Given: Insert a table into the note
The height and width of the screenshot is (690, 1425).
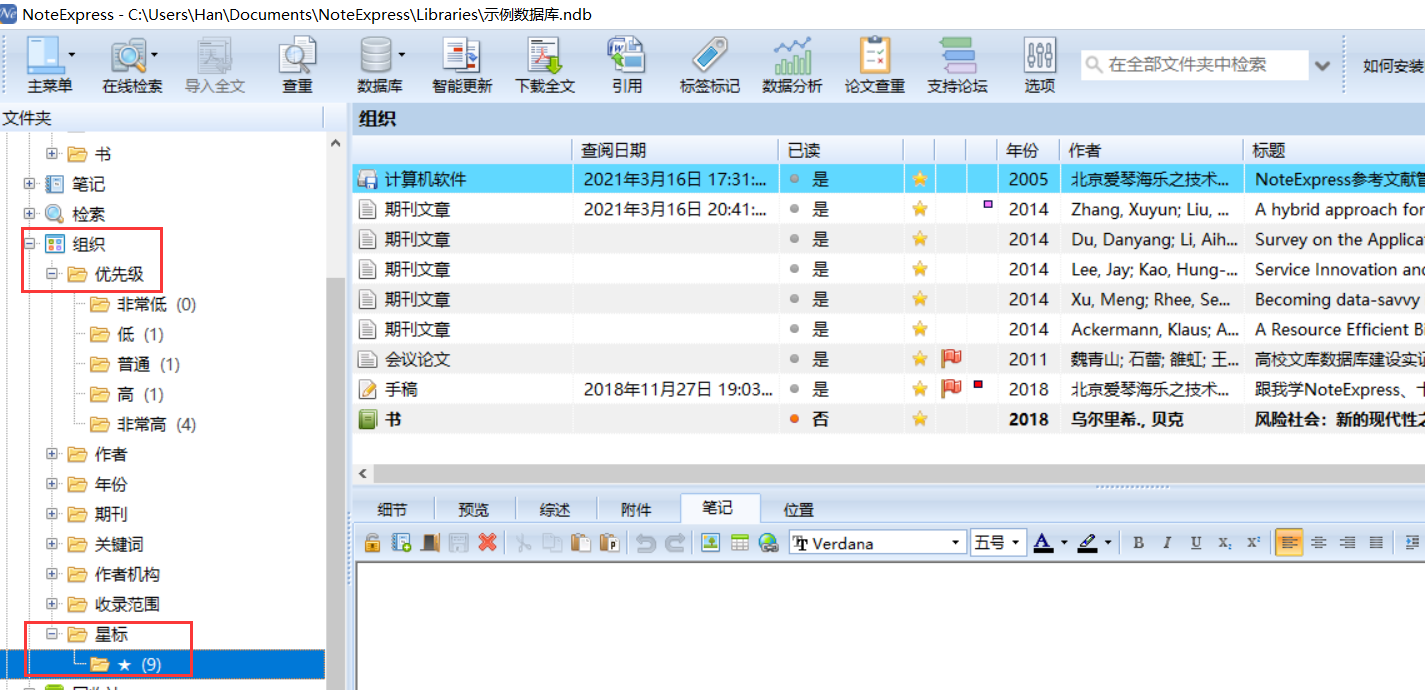Looking at the screenshot, I should pos(740,543).
